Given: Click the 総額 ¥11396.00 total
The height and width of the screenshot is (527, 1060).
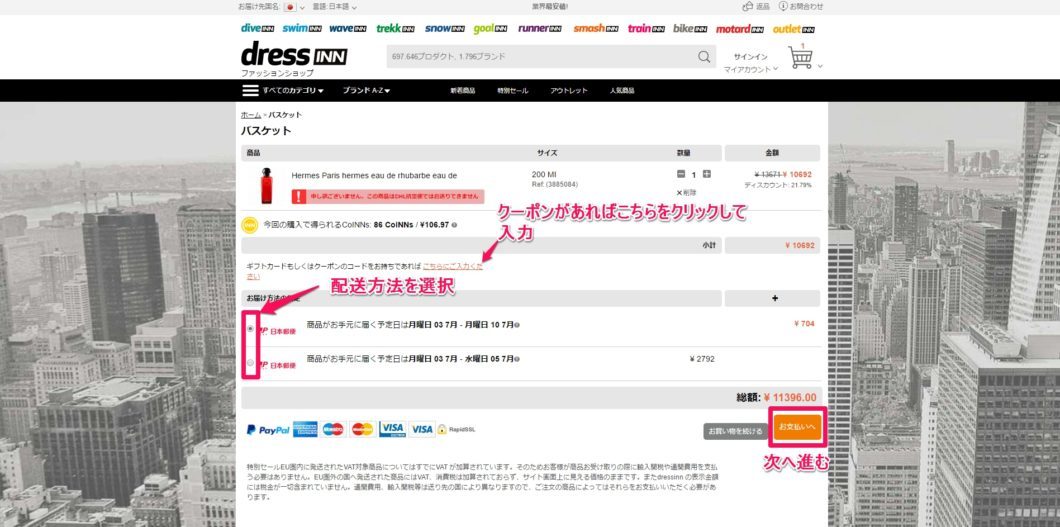Looking at the screenshot, I should 776,398.
